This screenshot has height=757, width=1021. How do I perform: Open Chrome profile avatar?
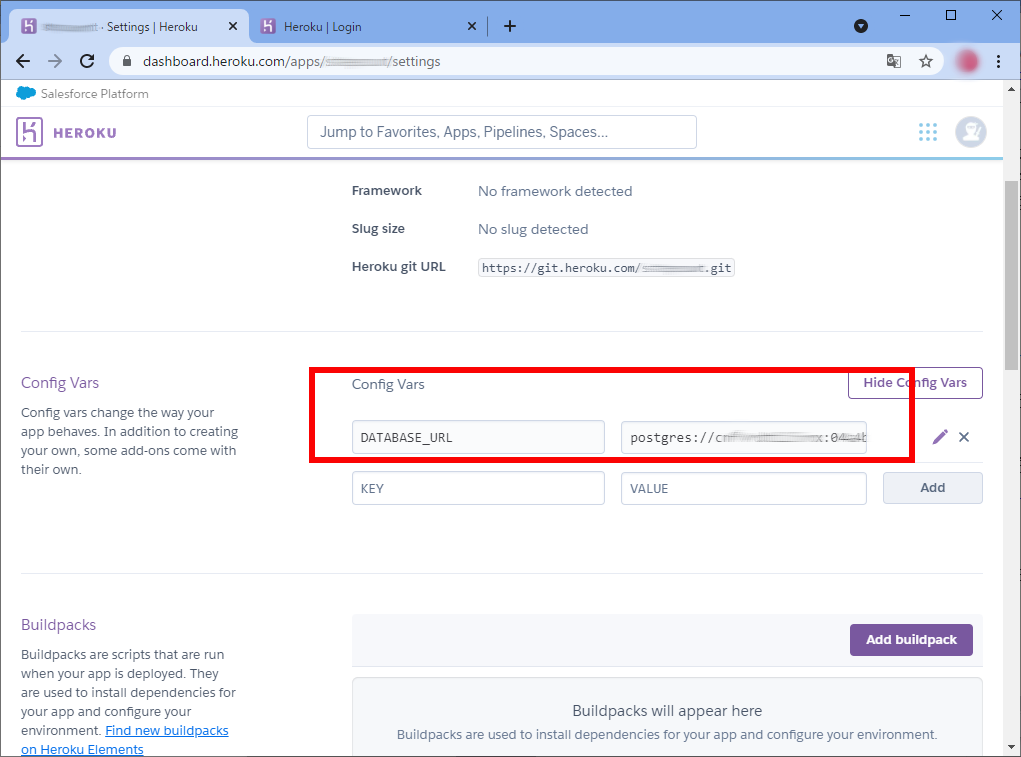[x=967, y=61]
